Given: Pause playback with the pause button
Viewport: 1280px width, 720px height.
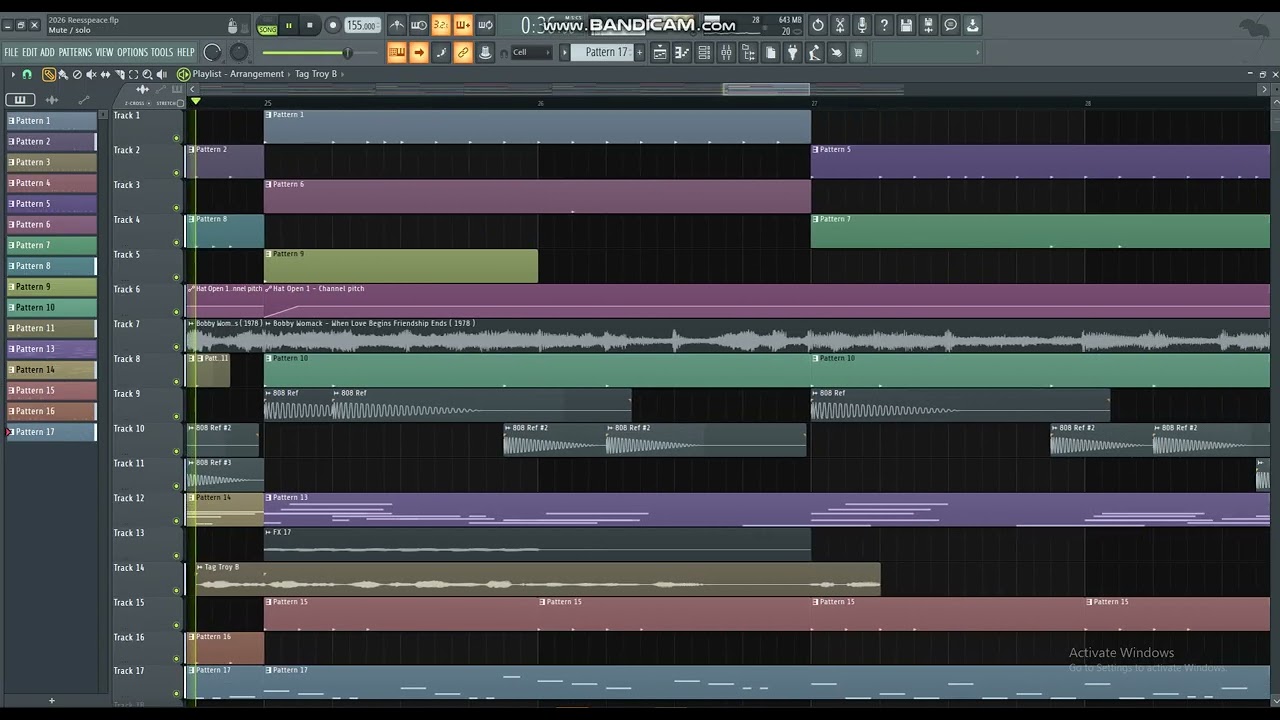Looking at the screenshot, I should [x=289, y=26].
